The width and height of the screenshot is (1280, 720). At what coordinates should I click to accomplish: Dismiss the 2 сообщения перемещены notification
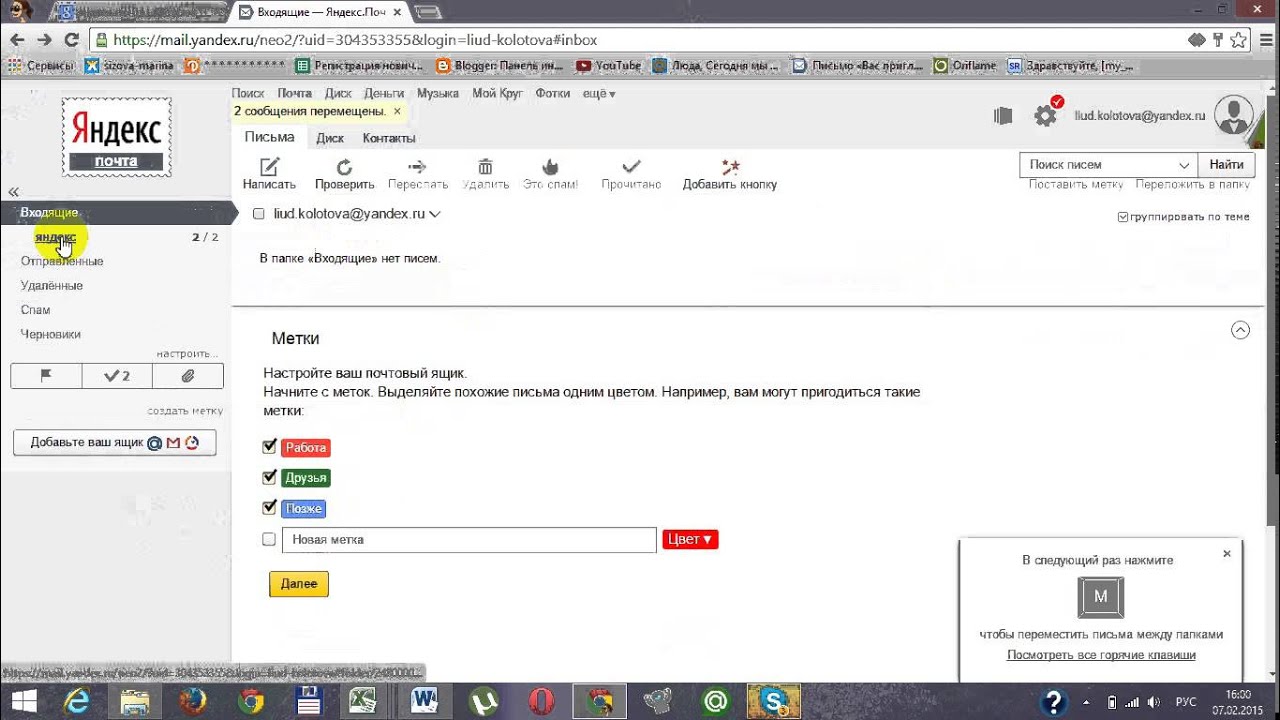point(397,111)
